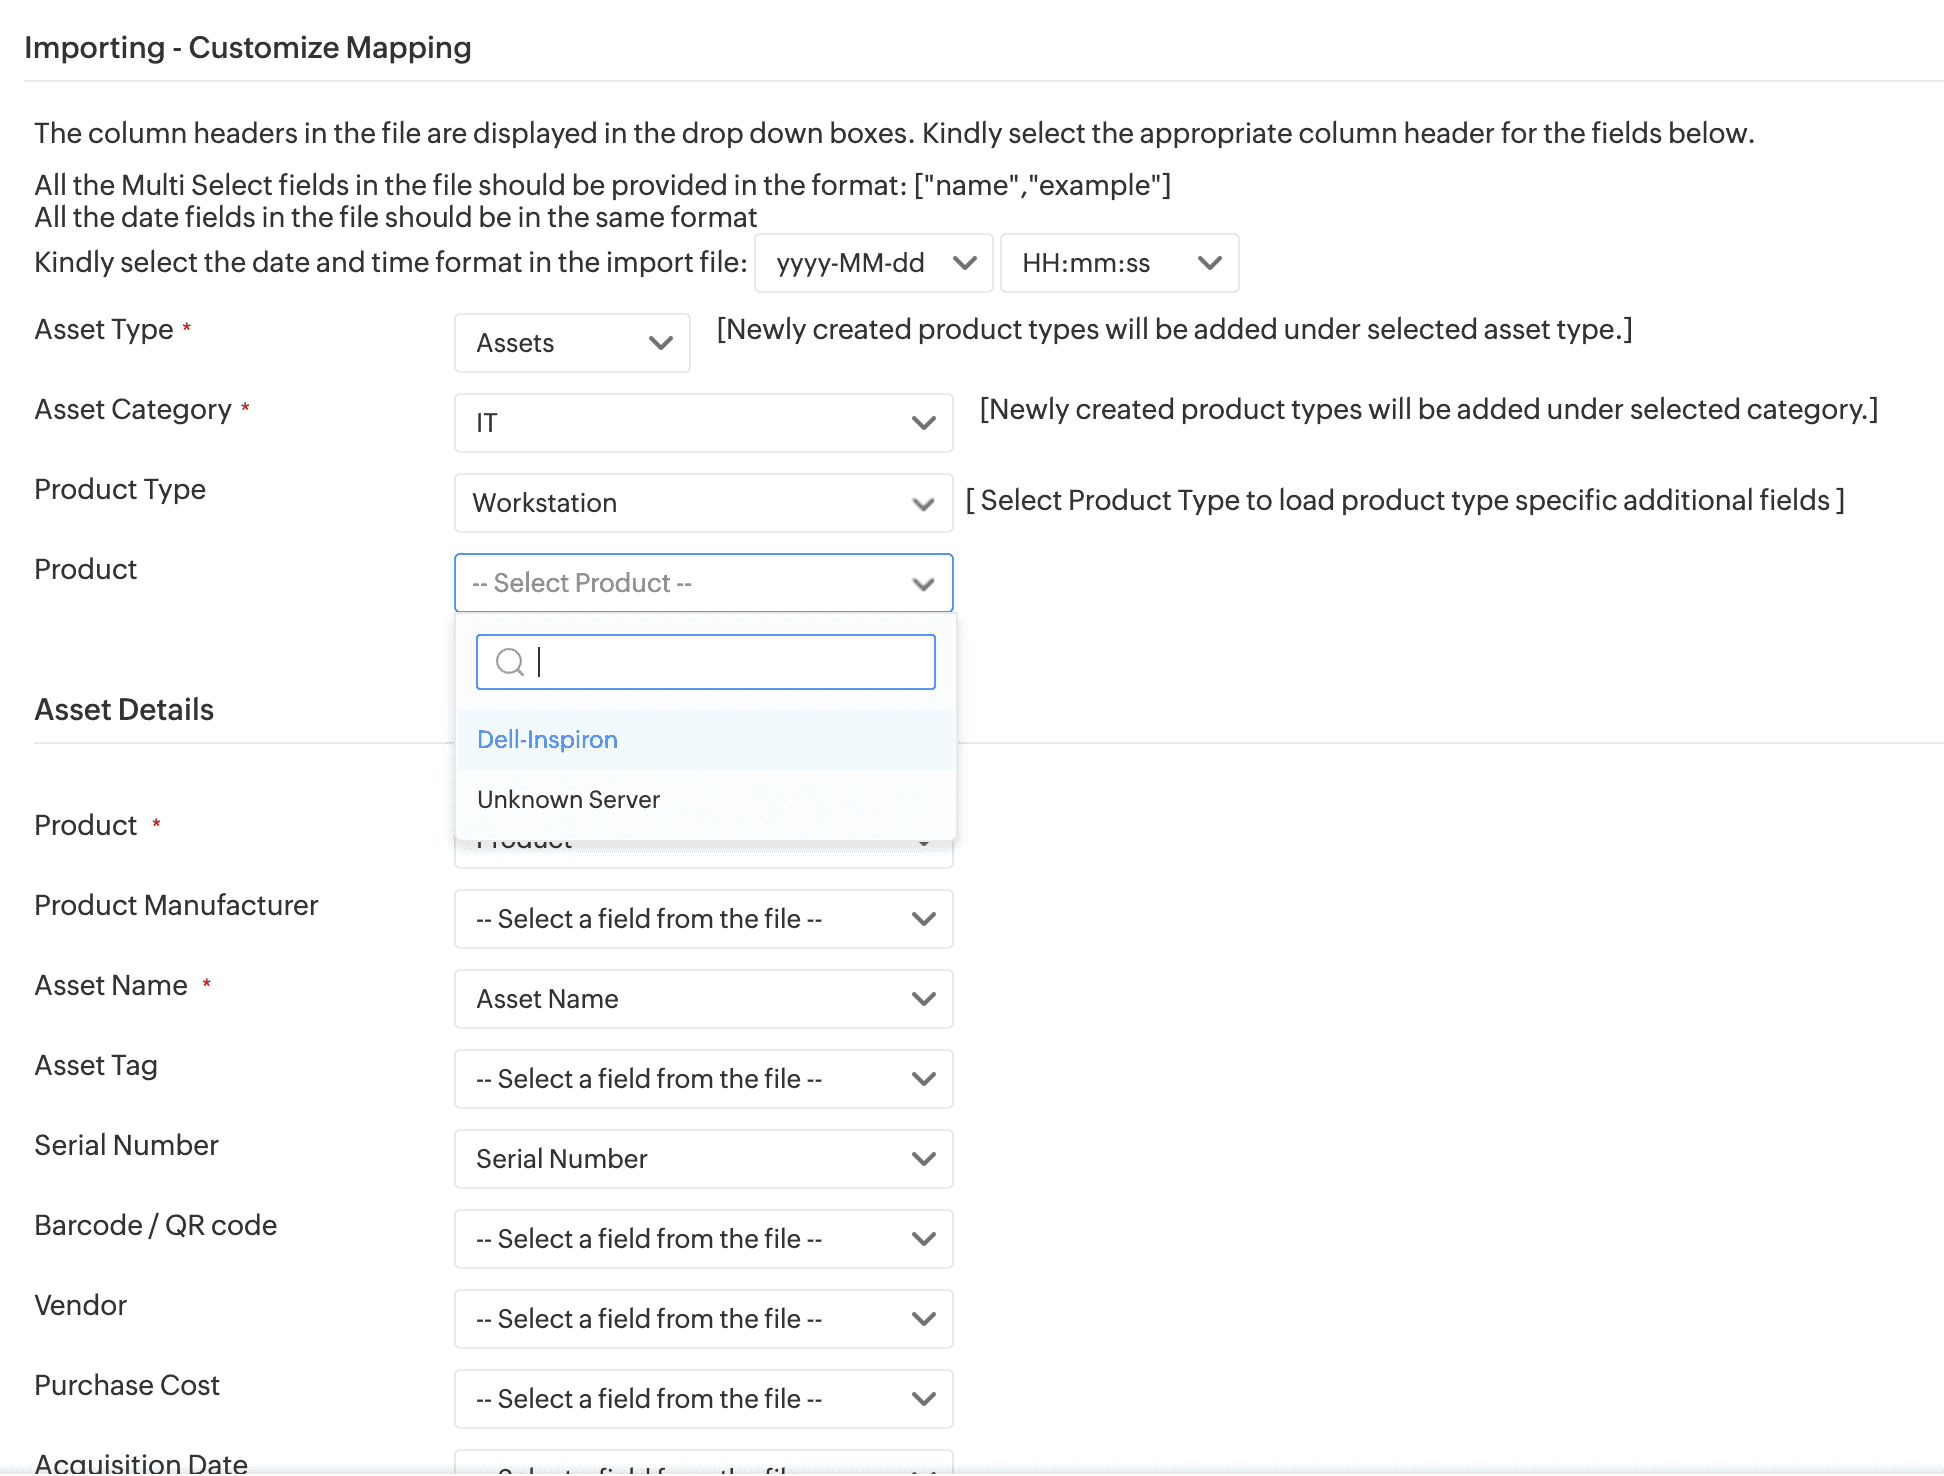
Task: Click the search magnifier icon in product dropdown
Action: 510,662
